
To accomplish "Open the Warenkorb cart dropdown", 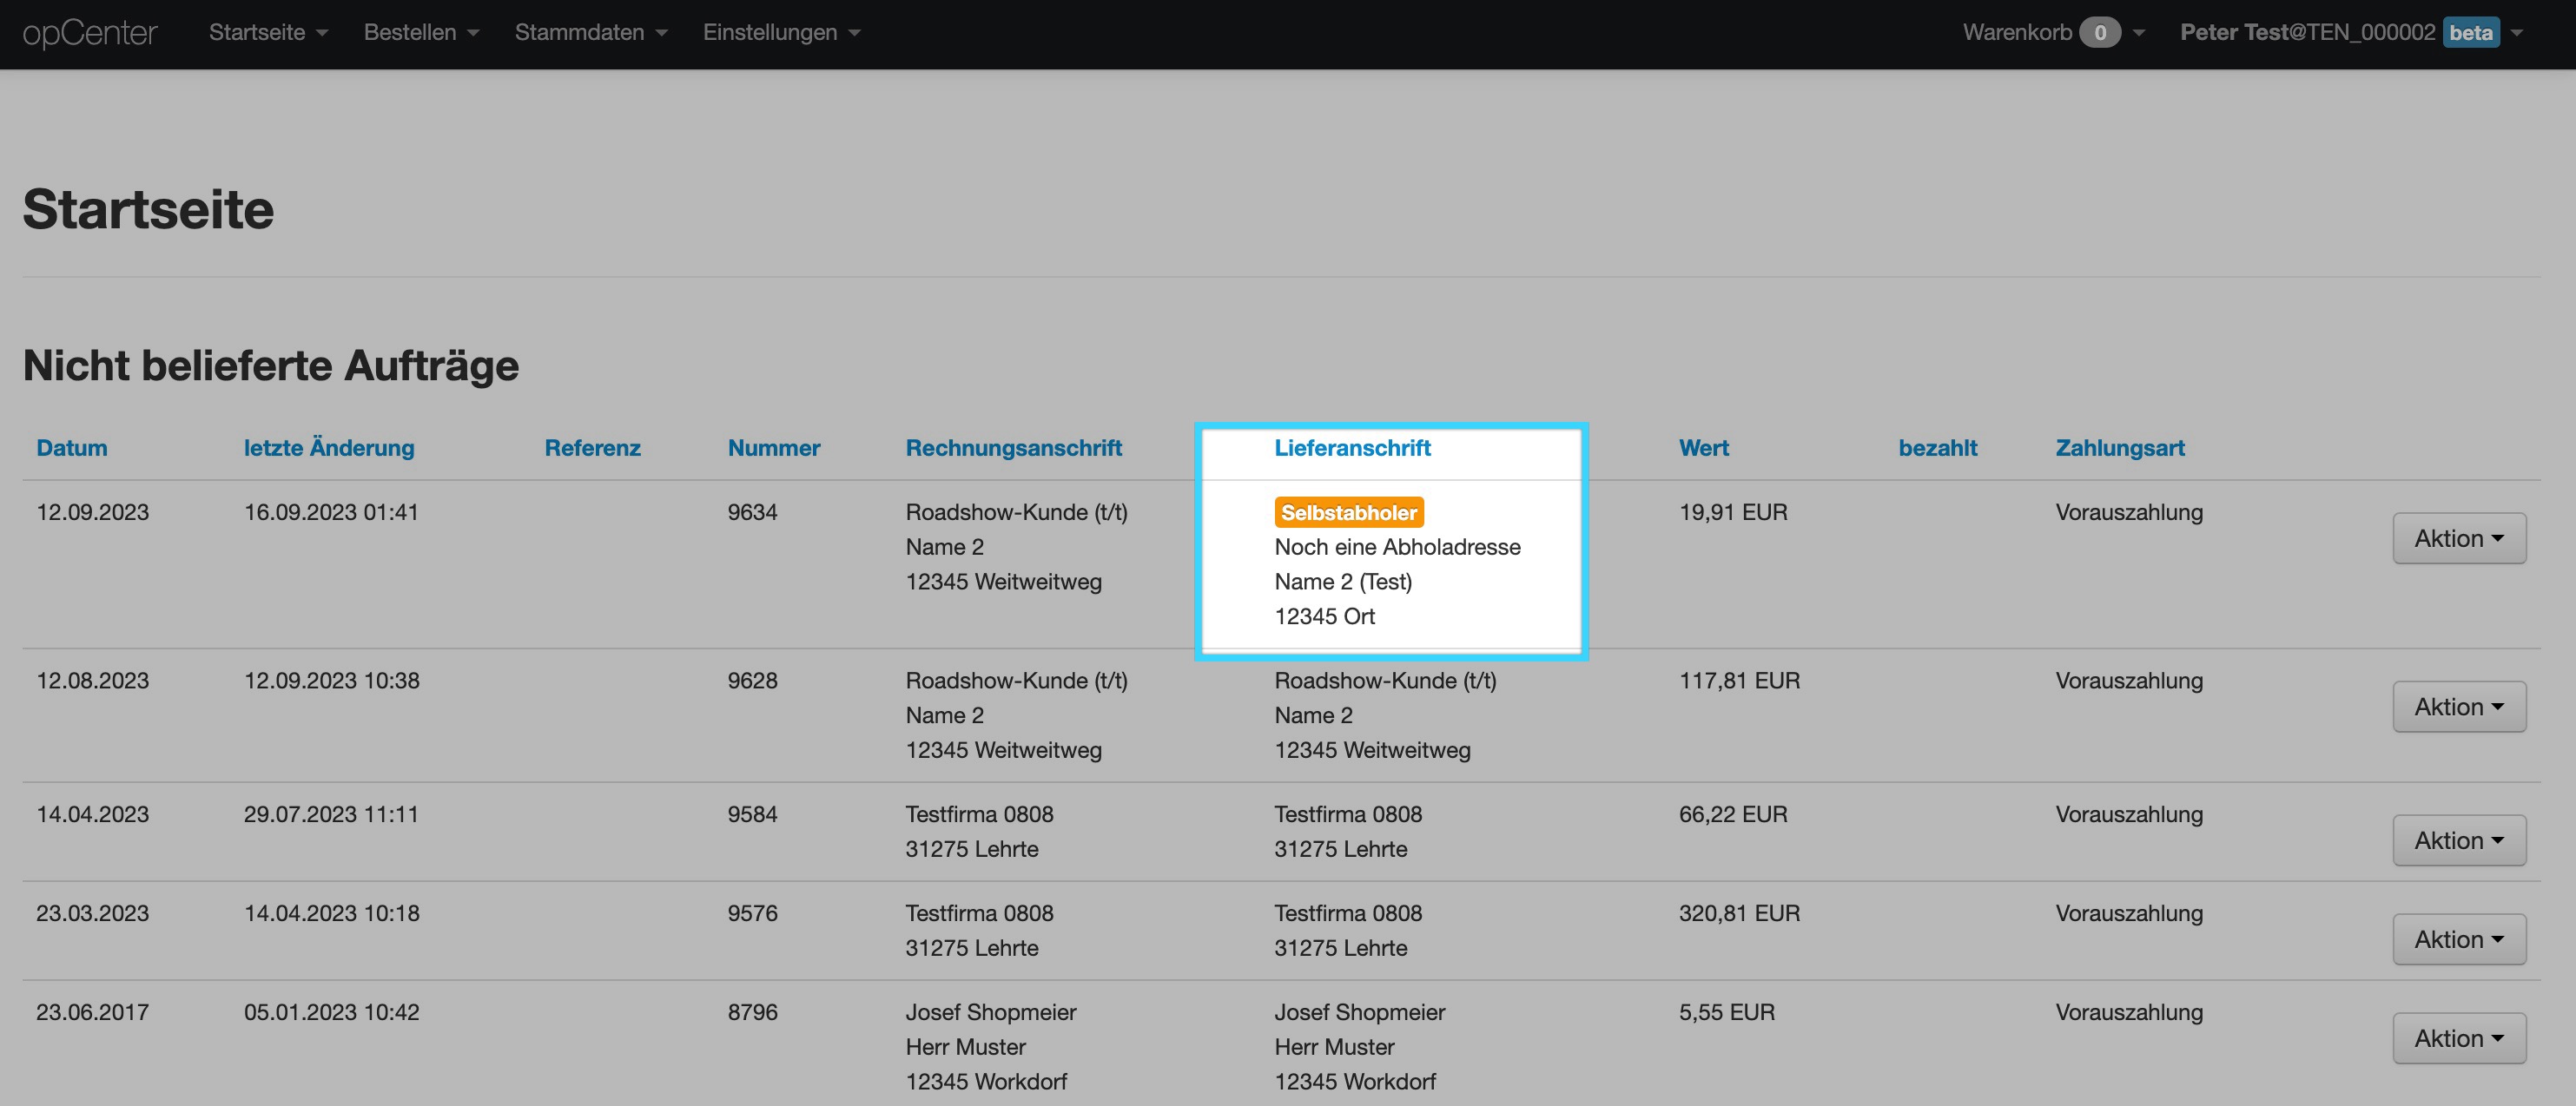I will click(x=2052, y=33).
